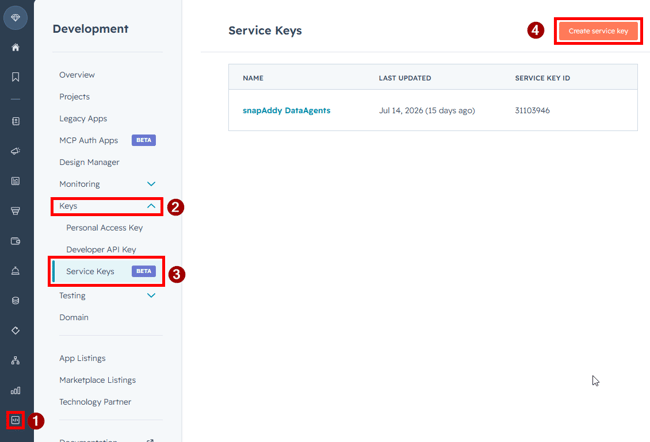Collapse the Keys section chevron

(151, 206)
